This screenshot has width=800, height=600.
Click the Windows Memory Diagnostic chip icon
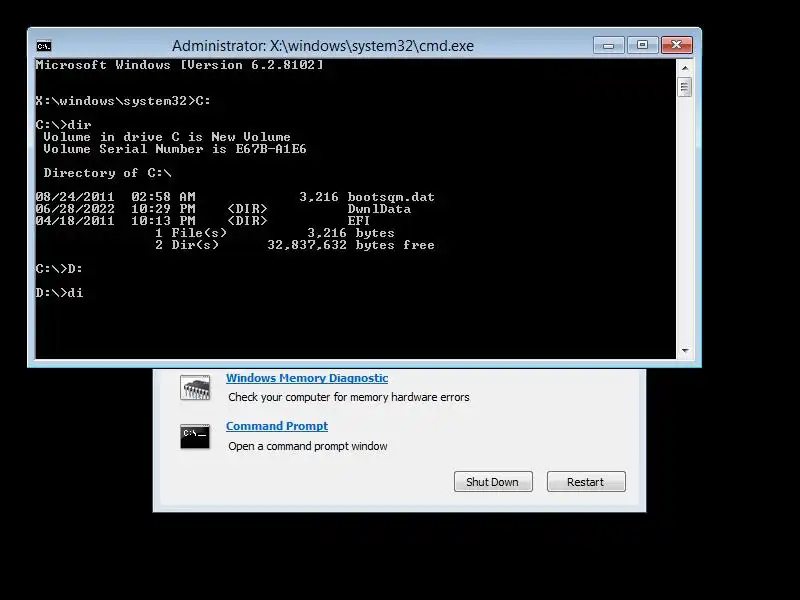195,388
